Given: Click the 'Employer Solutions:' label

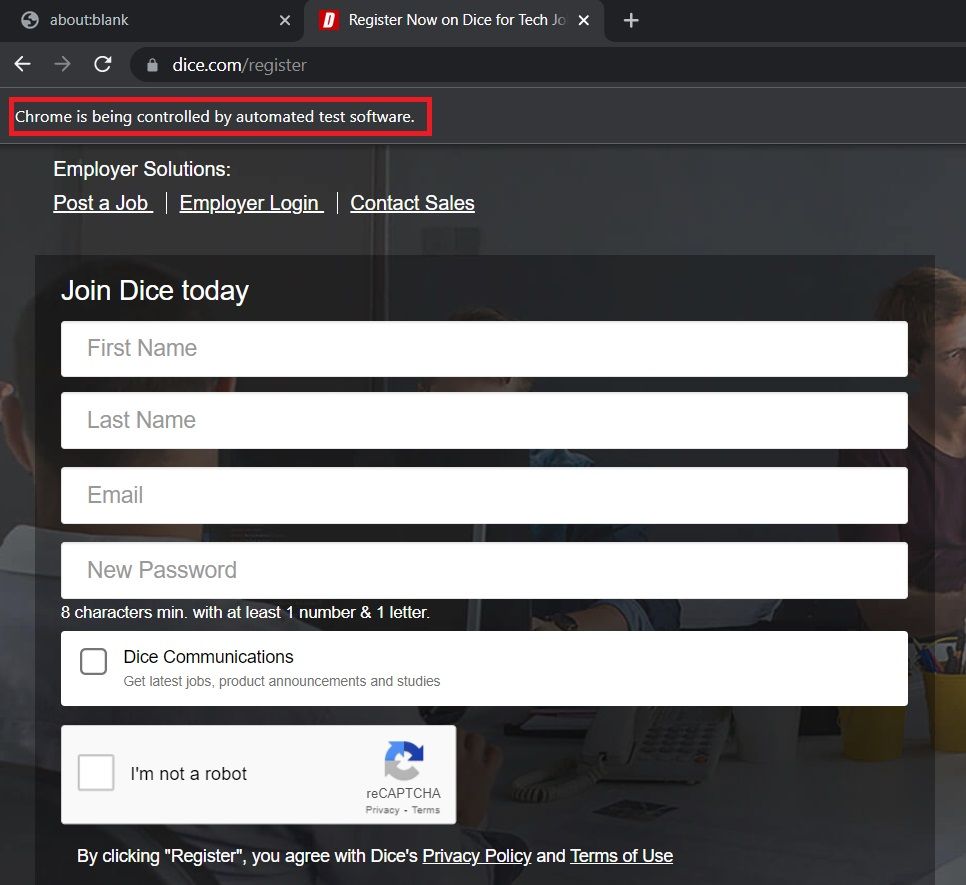Looking at the screenshot, I should click(142, 169).
